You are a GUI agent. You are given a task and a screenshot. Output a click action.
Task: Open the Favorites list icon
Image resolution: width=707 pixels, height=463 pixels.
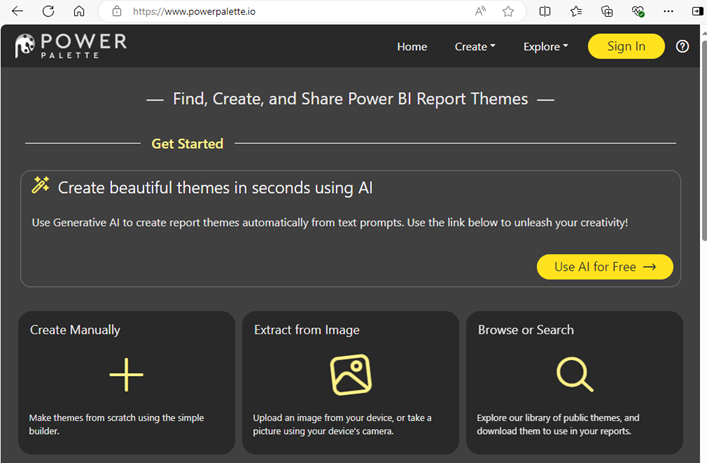click(576, 11)
